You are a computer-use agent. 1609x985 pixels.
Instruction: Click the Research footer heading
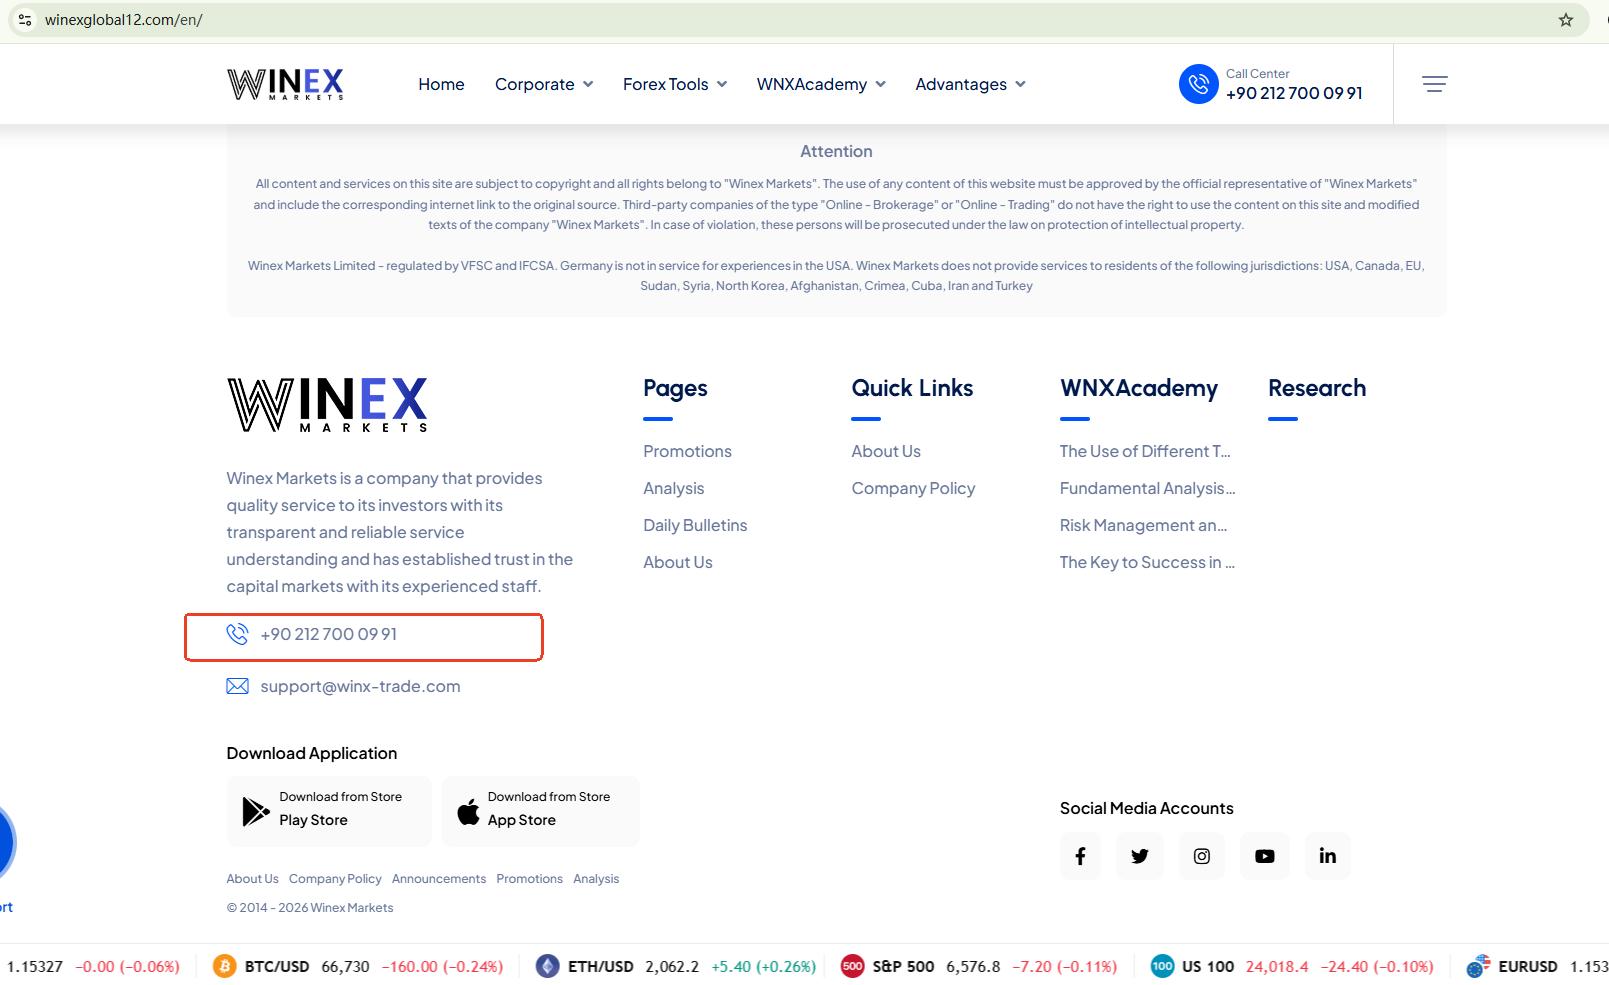click(x=1317, y=388)
